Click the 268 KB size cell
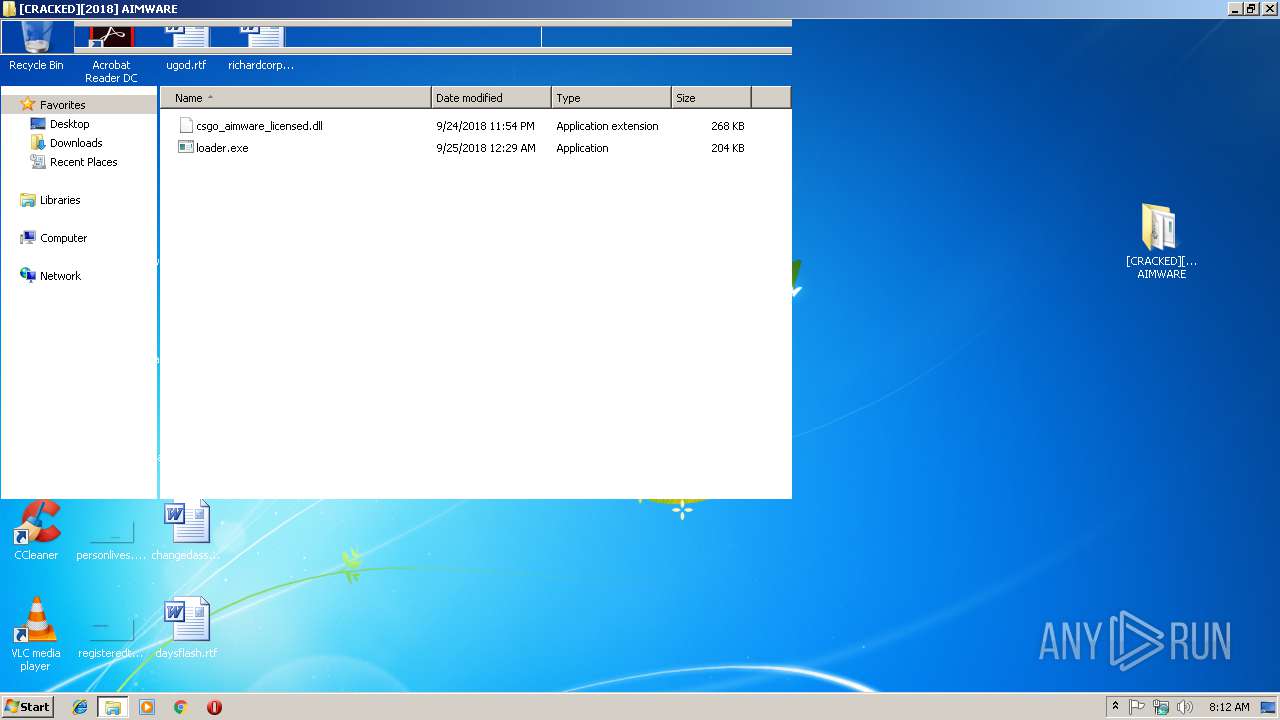1280x720 pixels. coord(728,126)
